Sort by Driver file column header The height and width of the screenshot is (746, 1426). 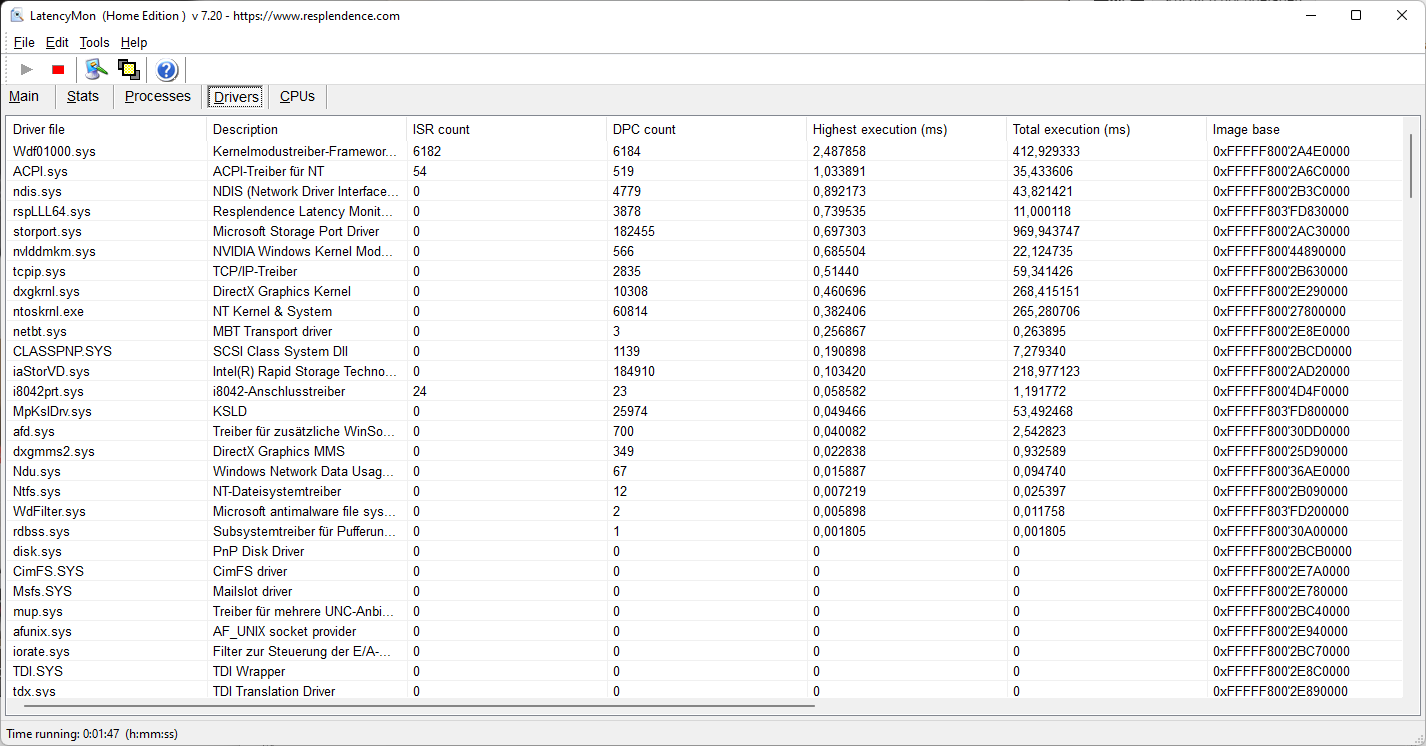tap(106, 129)
